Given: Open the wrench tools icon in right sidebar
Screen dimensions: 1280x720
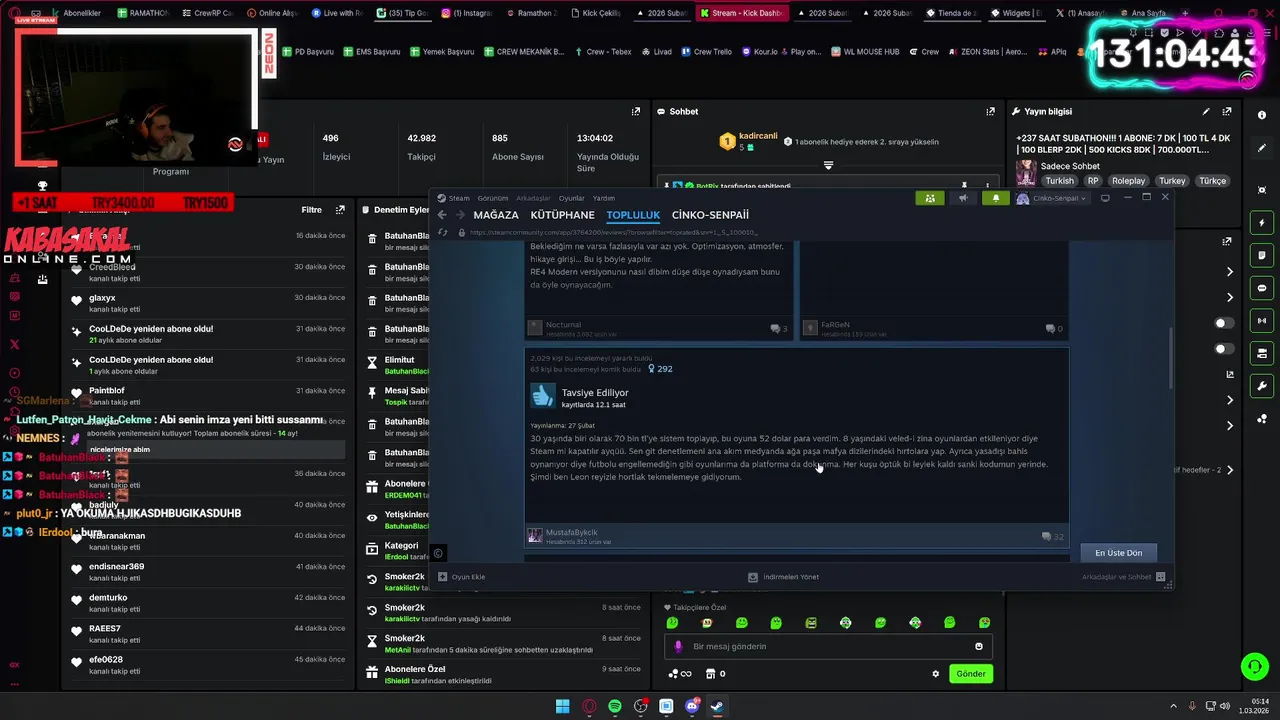Looking at the screenshot, I should (x=1262, y=386).
